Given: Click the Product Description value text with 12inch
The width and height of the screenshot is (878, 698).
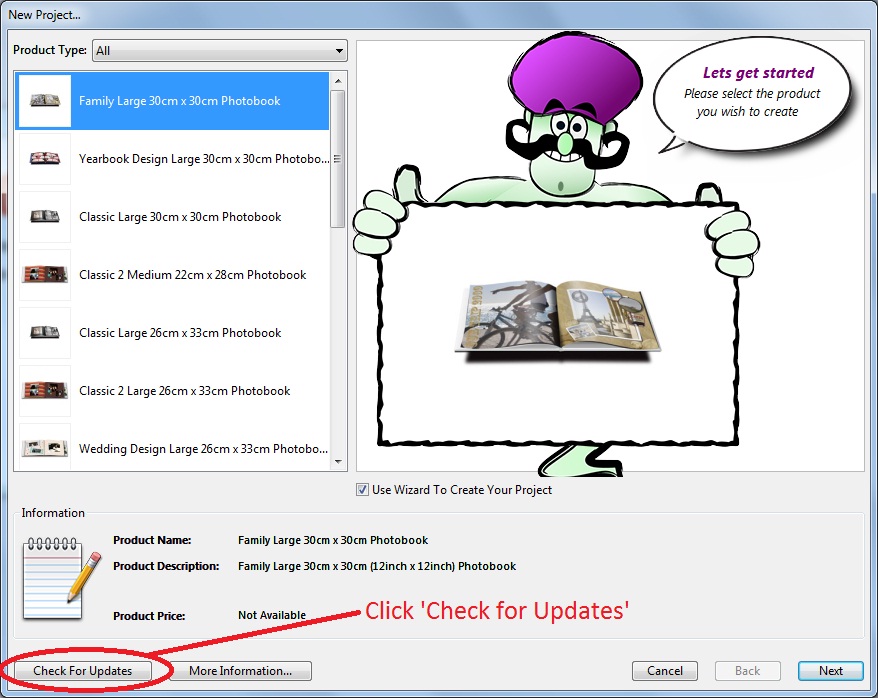Looking at the screenshot, I should [377, 566].
